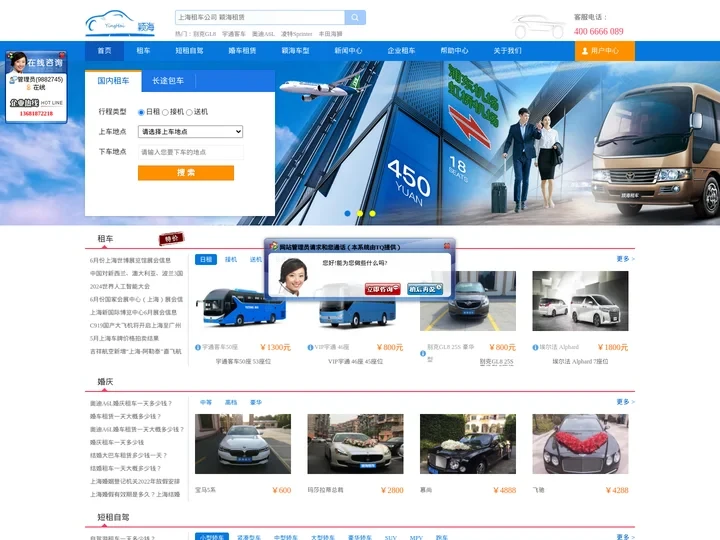Open 帮助中心 in the navigation bar

pos(455,51)
